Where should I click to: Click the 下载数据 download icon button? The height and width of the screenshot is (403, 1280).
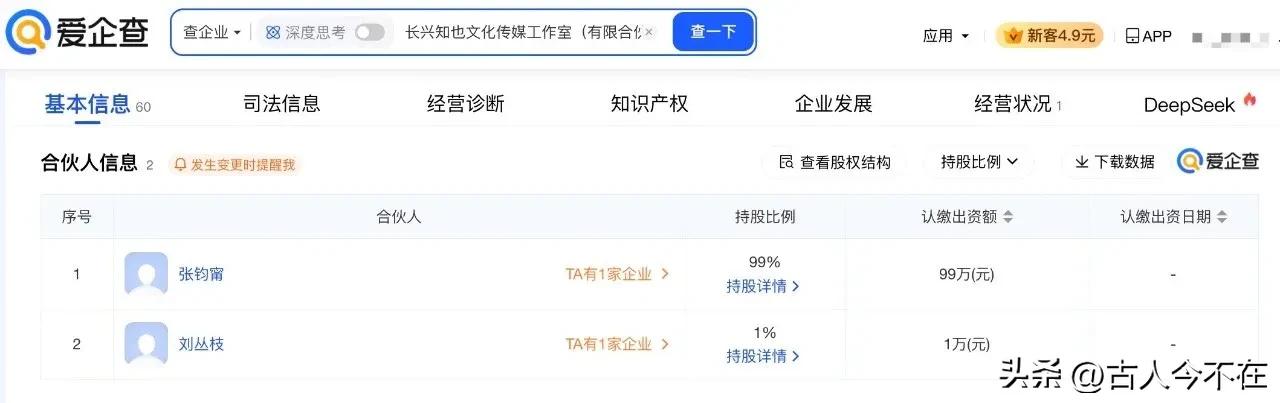click(x=1114, y=162)
